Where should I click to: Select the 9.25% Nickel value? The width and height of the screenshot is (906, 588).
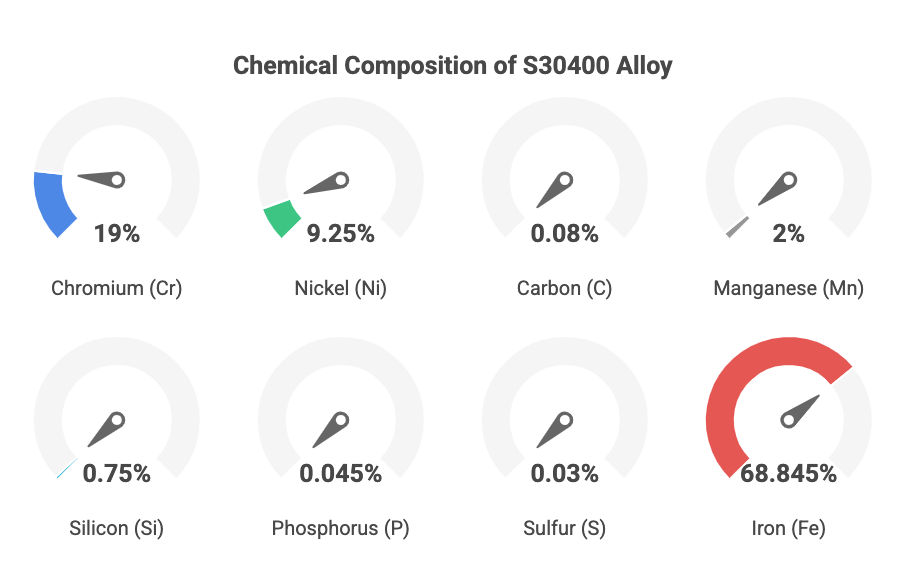340,234
